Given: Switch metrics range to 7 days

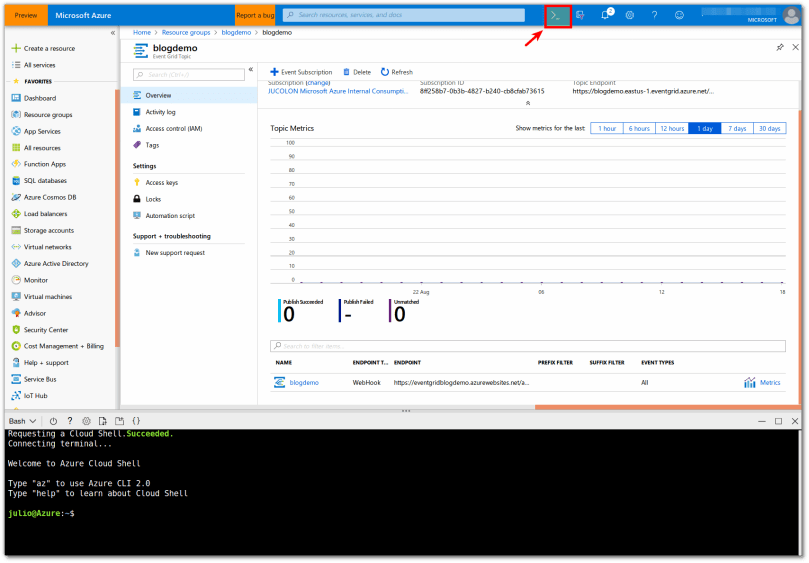Looking at the screenshot, I should click(737, 128).
